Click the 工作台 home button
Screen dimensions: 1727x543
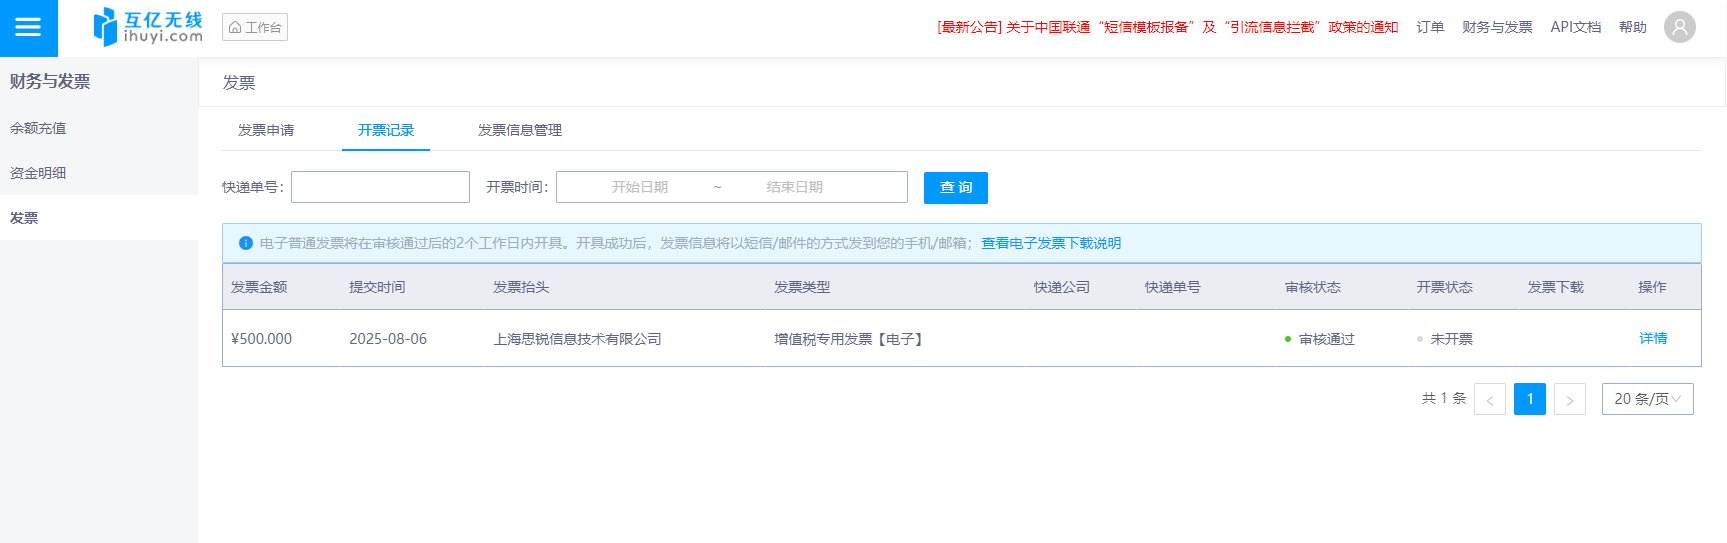tap(255, 27)
